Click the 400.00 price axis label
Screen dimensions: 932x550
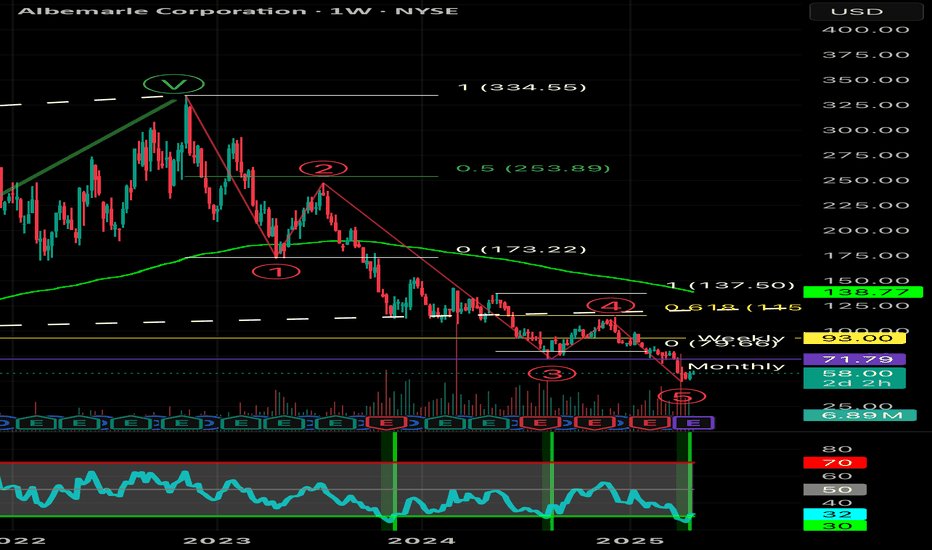coord(865,30)
